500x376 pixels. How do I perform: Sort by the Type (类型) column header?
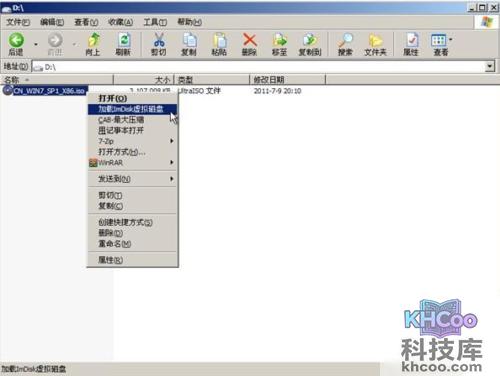click(212, 80)
